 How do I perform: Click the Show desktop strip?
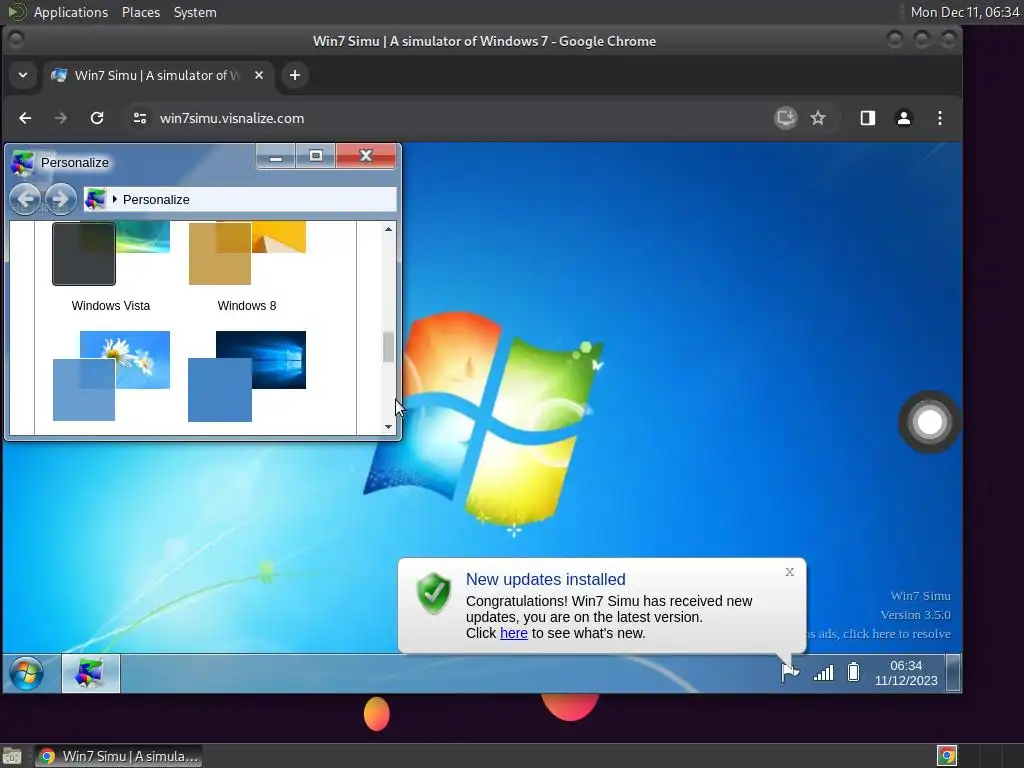[x=953, y=673]
